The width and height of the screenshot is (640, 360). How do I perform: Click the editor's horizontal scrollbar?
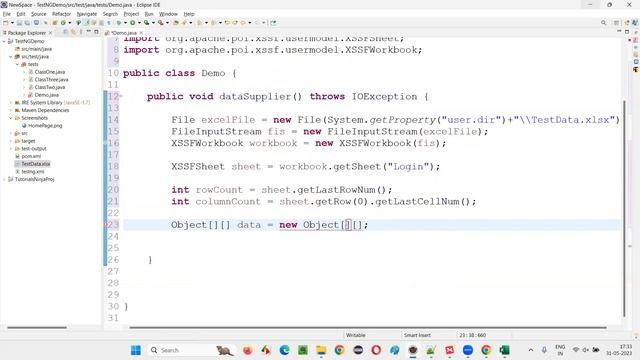[367, 327]
